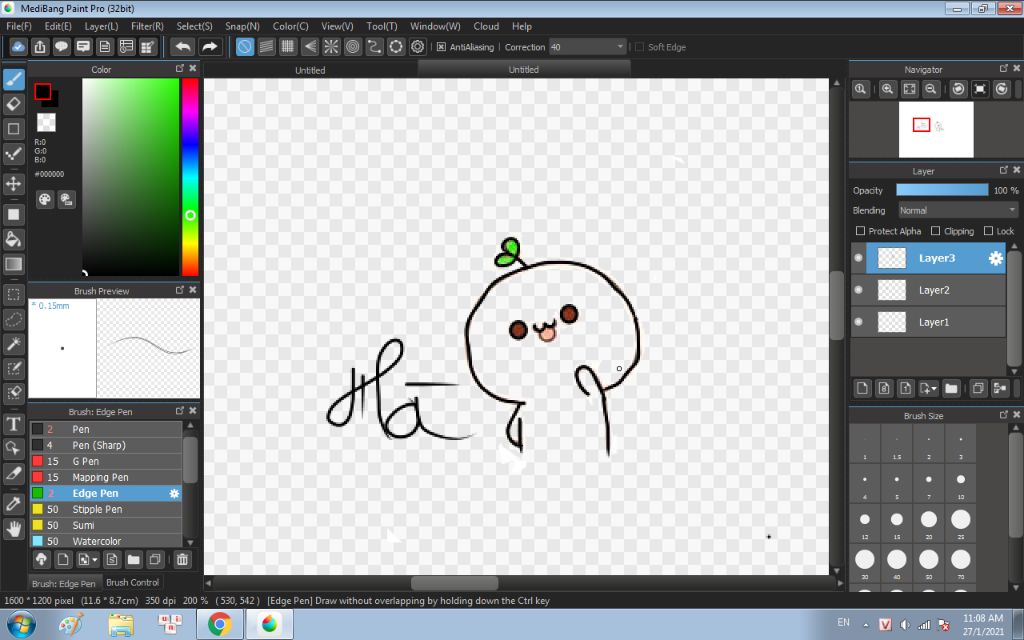Open the Layer menu
The width and height of the screenshot is (1024, 640).
tap(101, 26)
